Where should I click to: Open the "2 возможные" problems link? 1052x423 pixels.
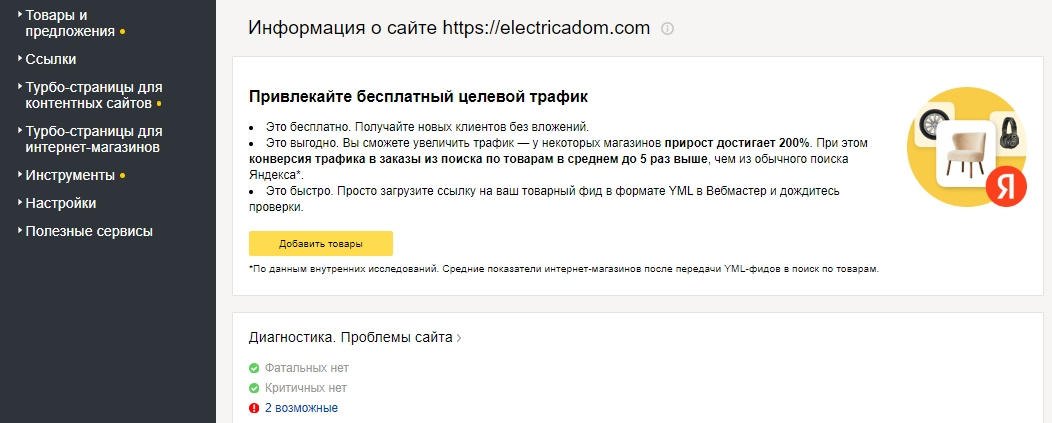(x=301, y=408)
